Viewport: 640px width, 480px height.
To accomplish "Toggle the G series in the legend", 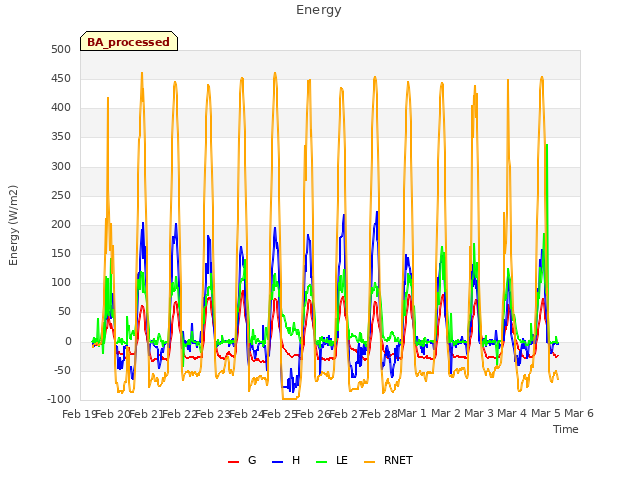I will pos(242,461).
